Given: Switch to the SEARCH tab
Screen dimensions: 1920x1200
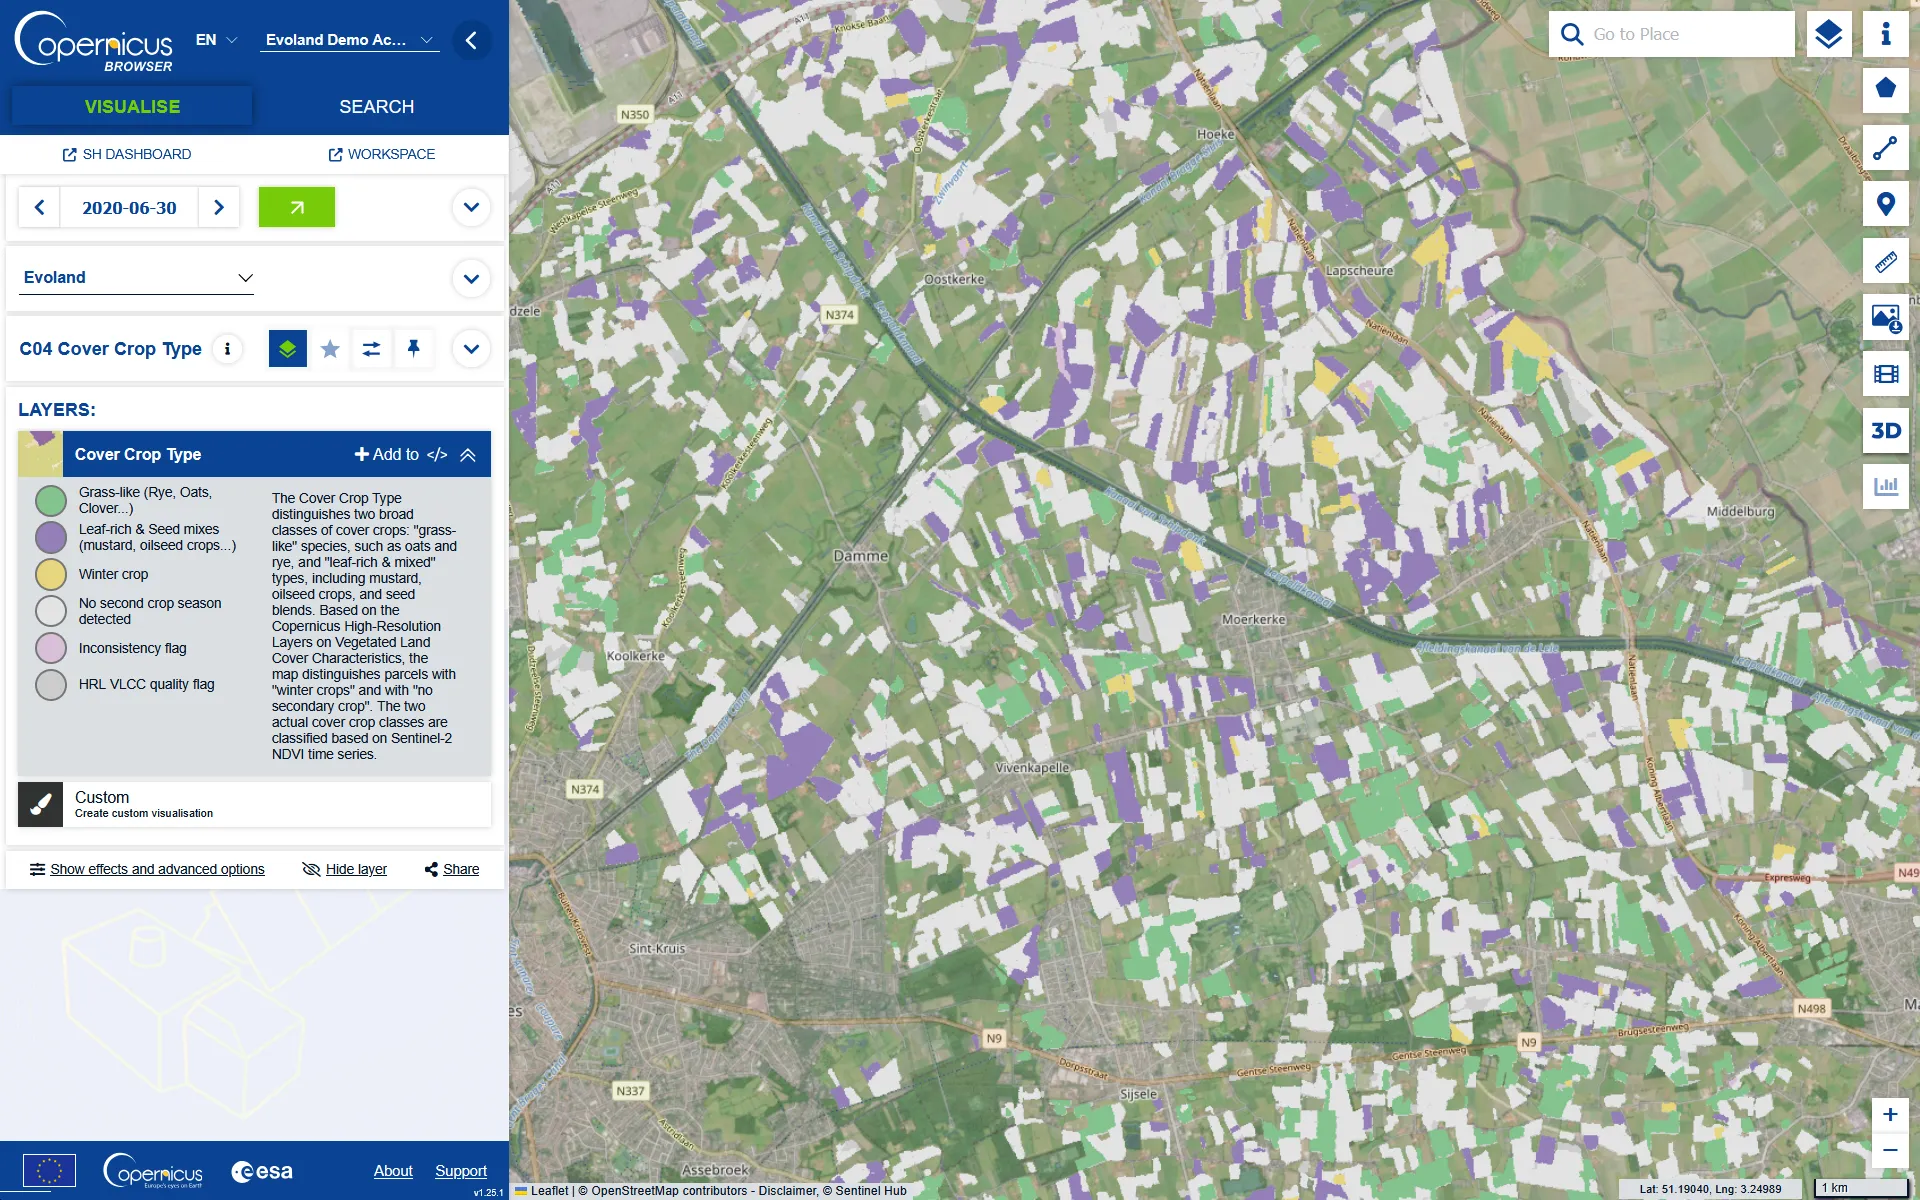Looking at the screenshot, I should pos(376,107).
